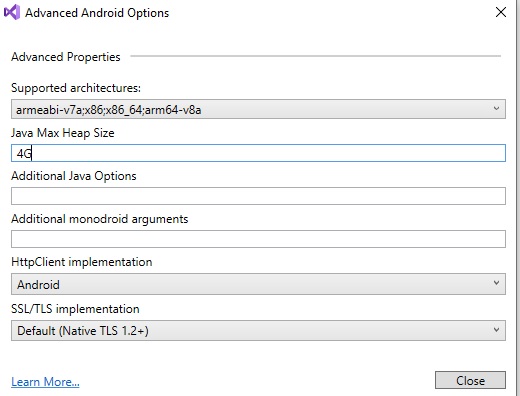Select the armeabi-v7a;x86 architectures combo box text
520x396 pixels.
point(109,110)
